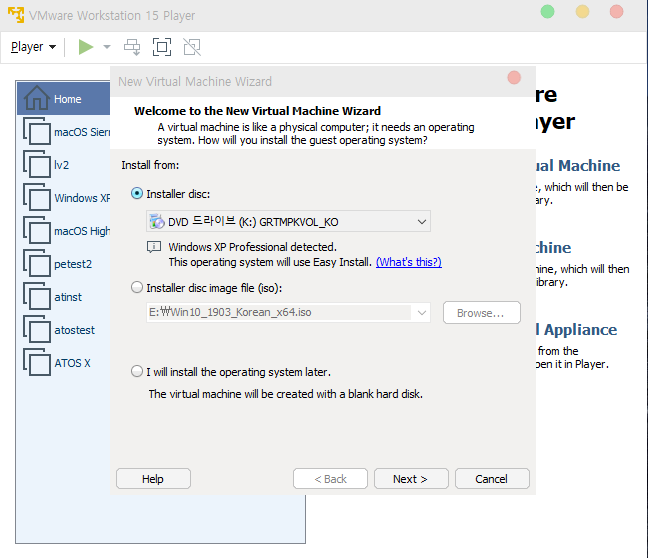Click the ISO file path field

(x=279, y=312)
